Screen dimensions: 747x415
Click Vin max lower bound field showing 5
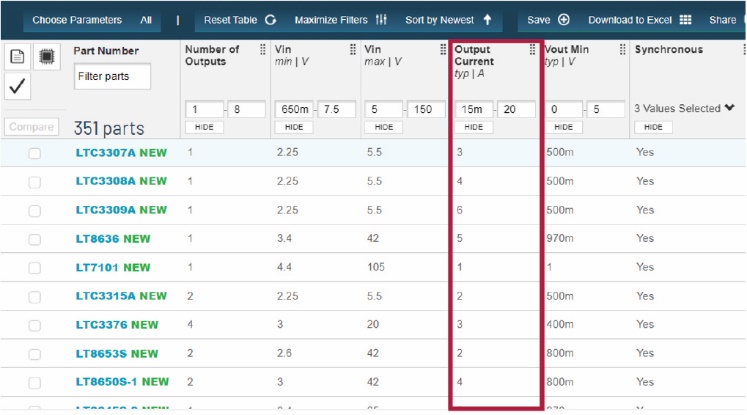tap(384, 110)
